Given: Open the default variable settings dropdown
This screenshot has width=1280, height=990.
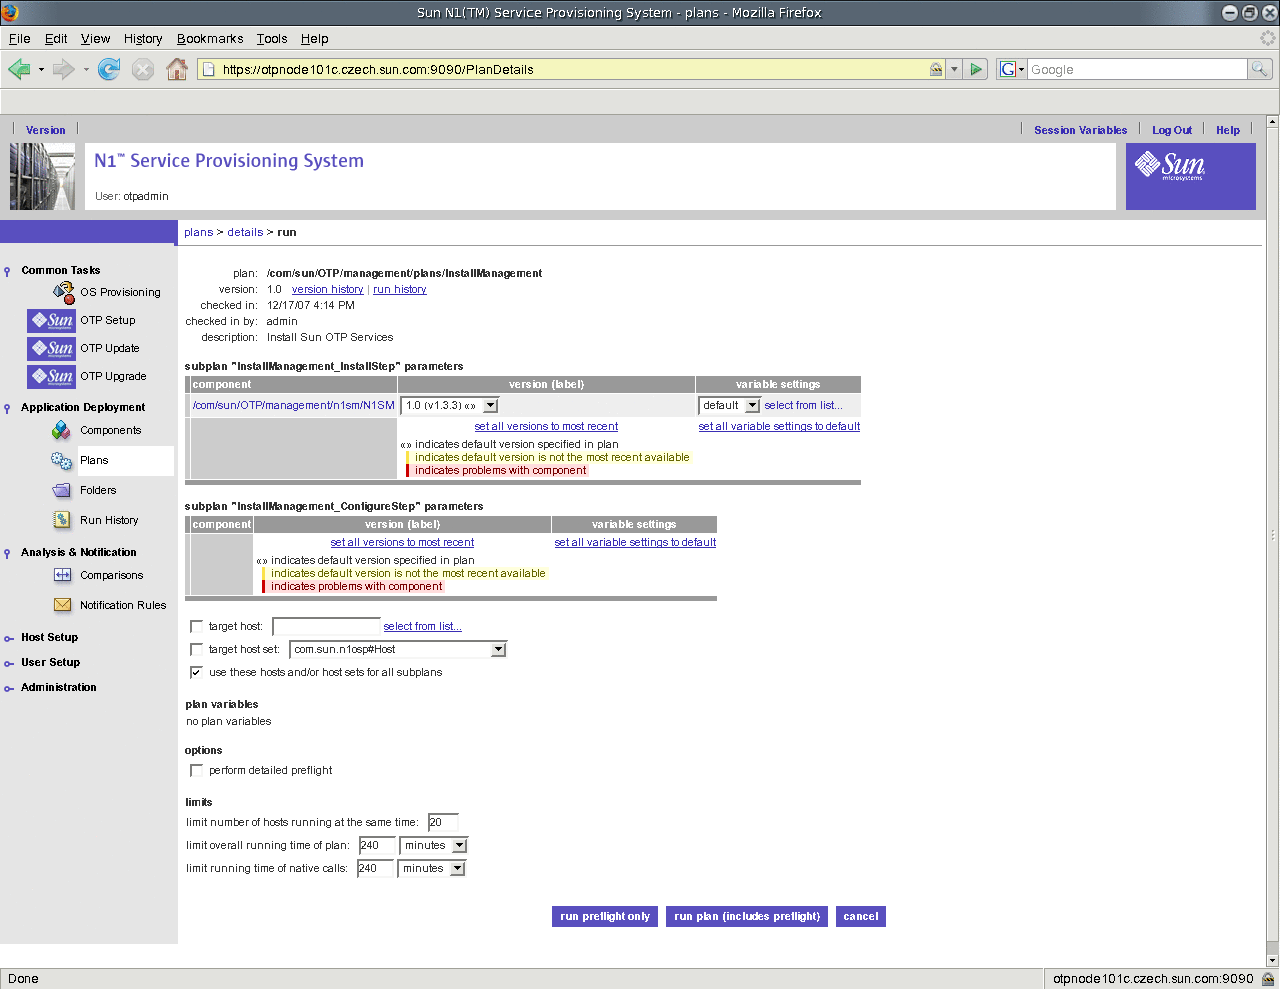Looking at the screenshot, I should [729, 405].
